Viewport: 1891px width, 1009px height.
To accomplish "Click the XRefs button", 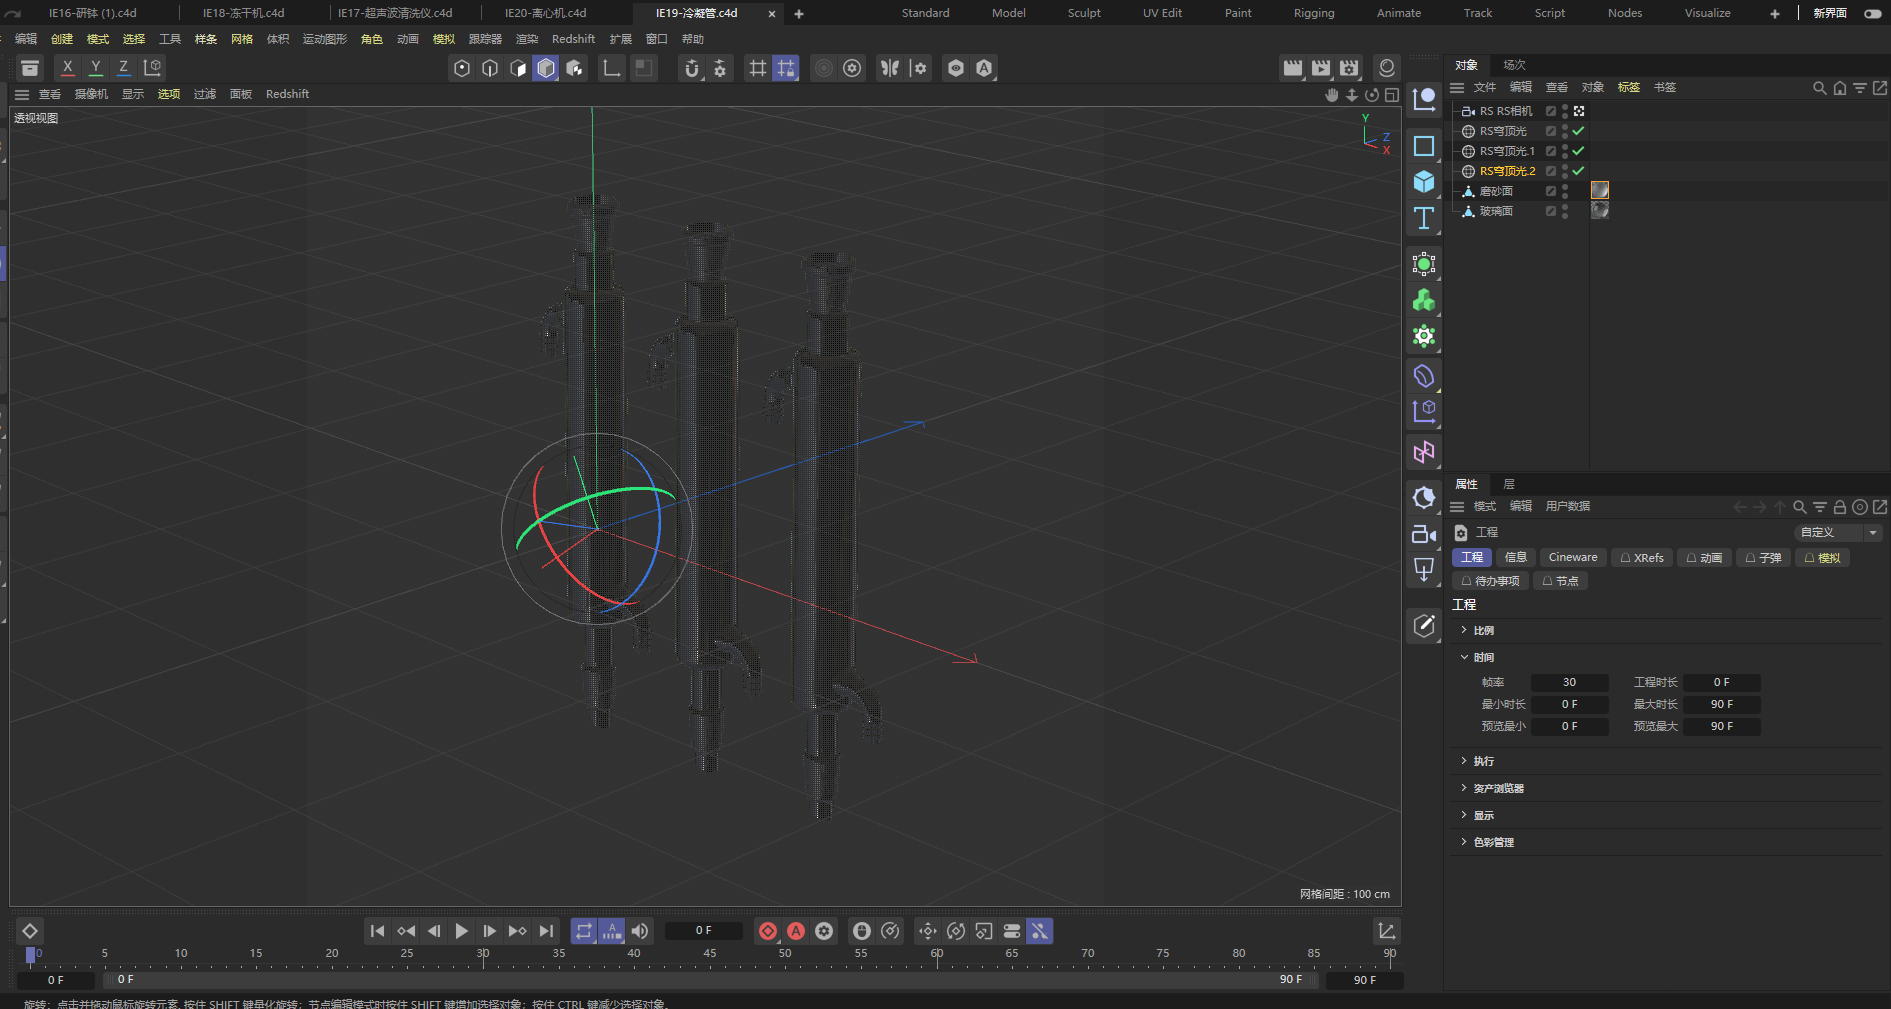I will [1642, 558].
